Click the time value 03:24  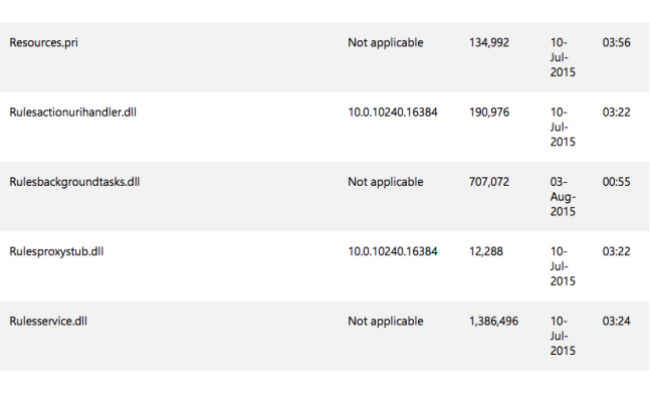(616, 321)
